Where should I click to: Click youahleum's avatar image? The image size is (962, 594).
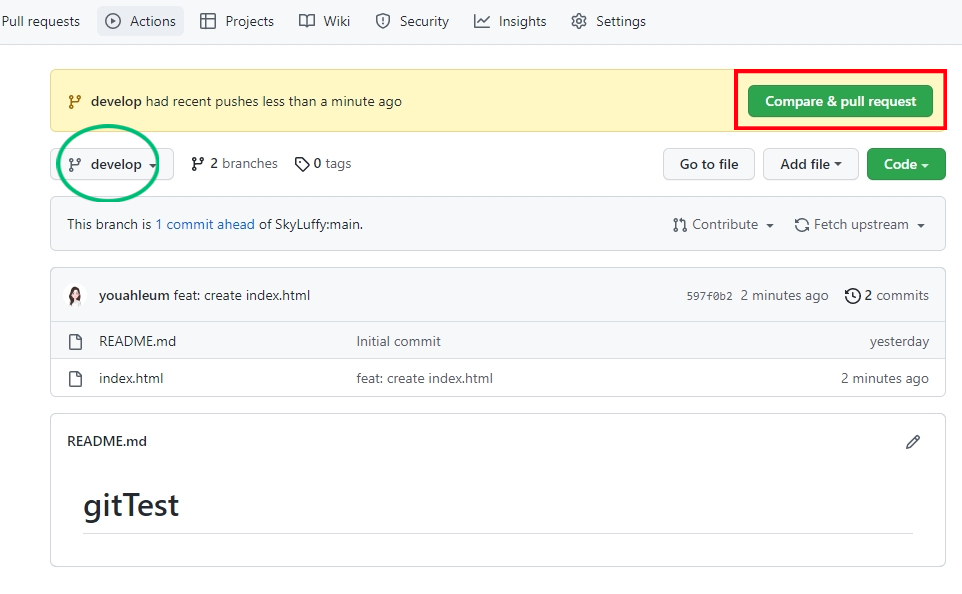coord(75,296)
